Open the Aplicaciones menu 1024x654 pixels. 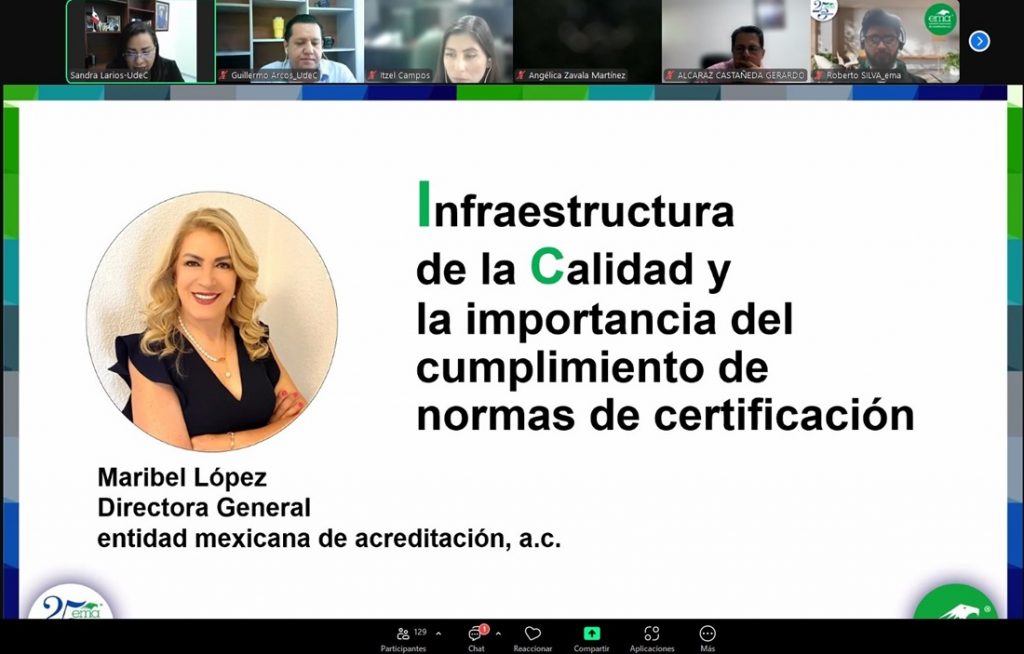pyautogui.click(x=651, y=634)
